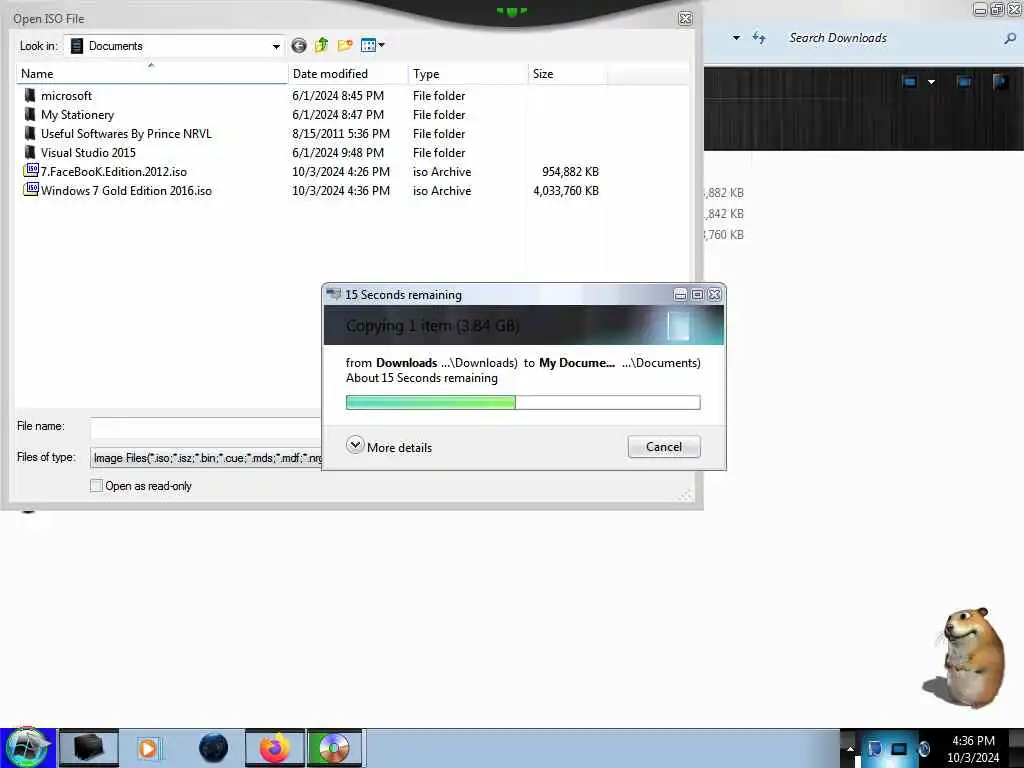
Task: Launch the media player taskbar icon
Action: point(148,748)
